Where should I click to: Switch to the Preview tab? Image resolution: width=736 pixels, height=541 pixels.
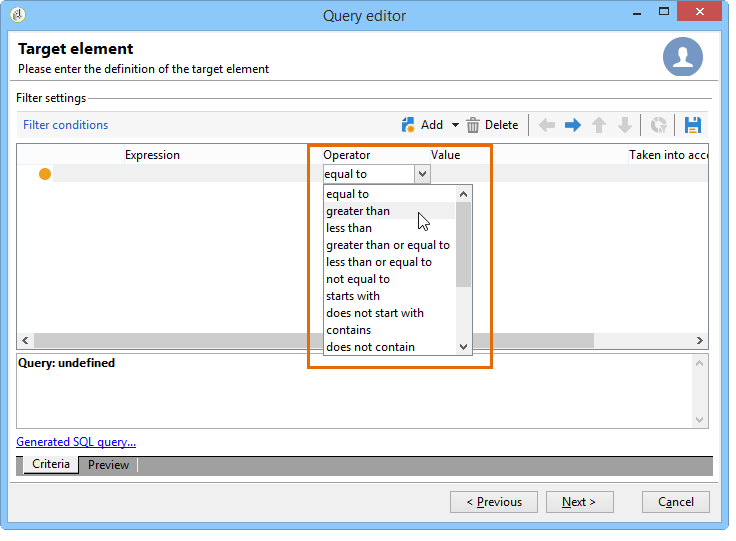pyautogui.click(x=108, y=465)
